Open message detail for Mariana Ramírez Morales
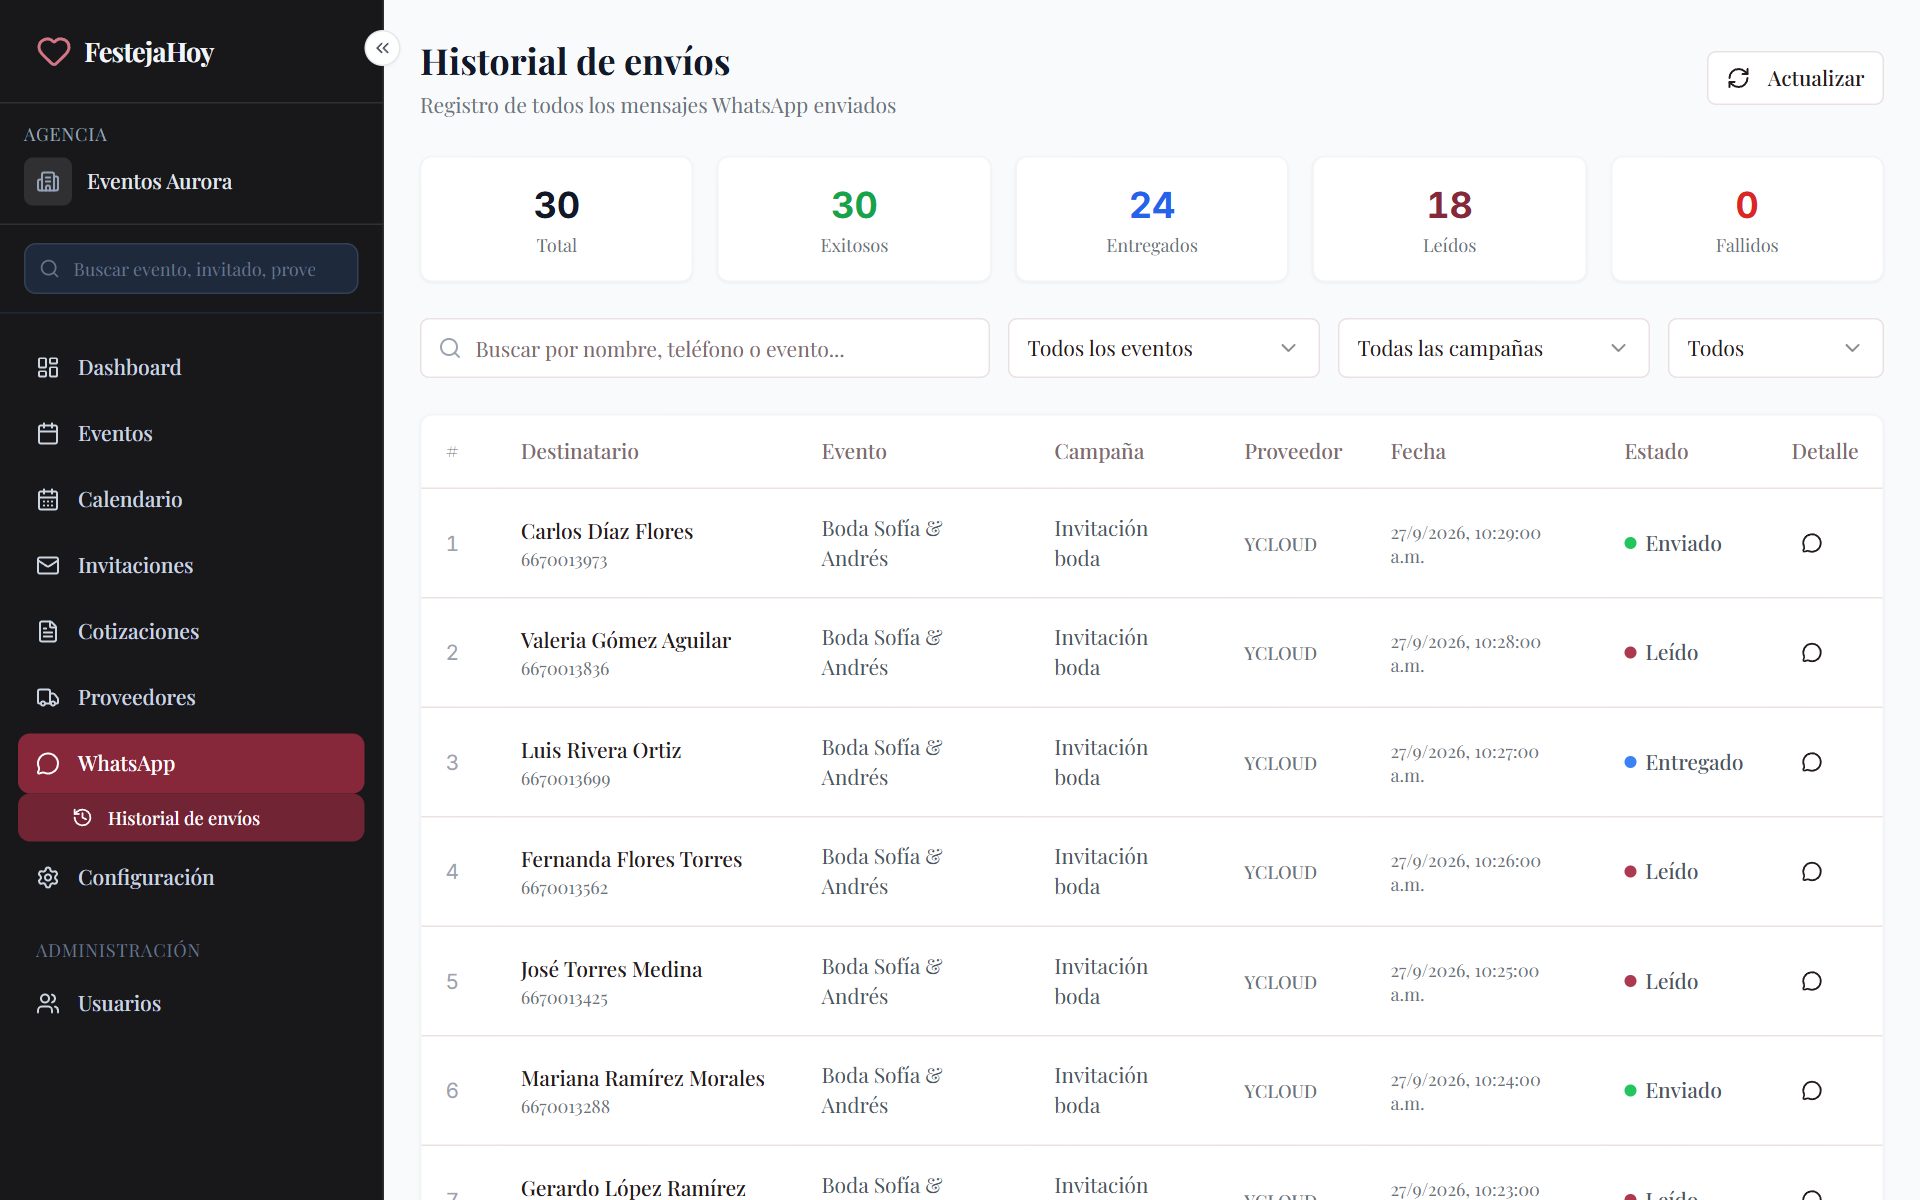Screen dimensions: 1920x1200 point(1811,1091)
